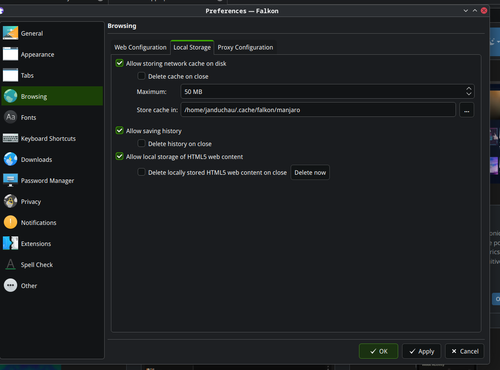Viewport: 500px width, 370px height.
Task: Enable Delete locally stored HTML5 content on close
Action: click(141, 172)
